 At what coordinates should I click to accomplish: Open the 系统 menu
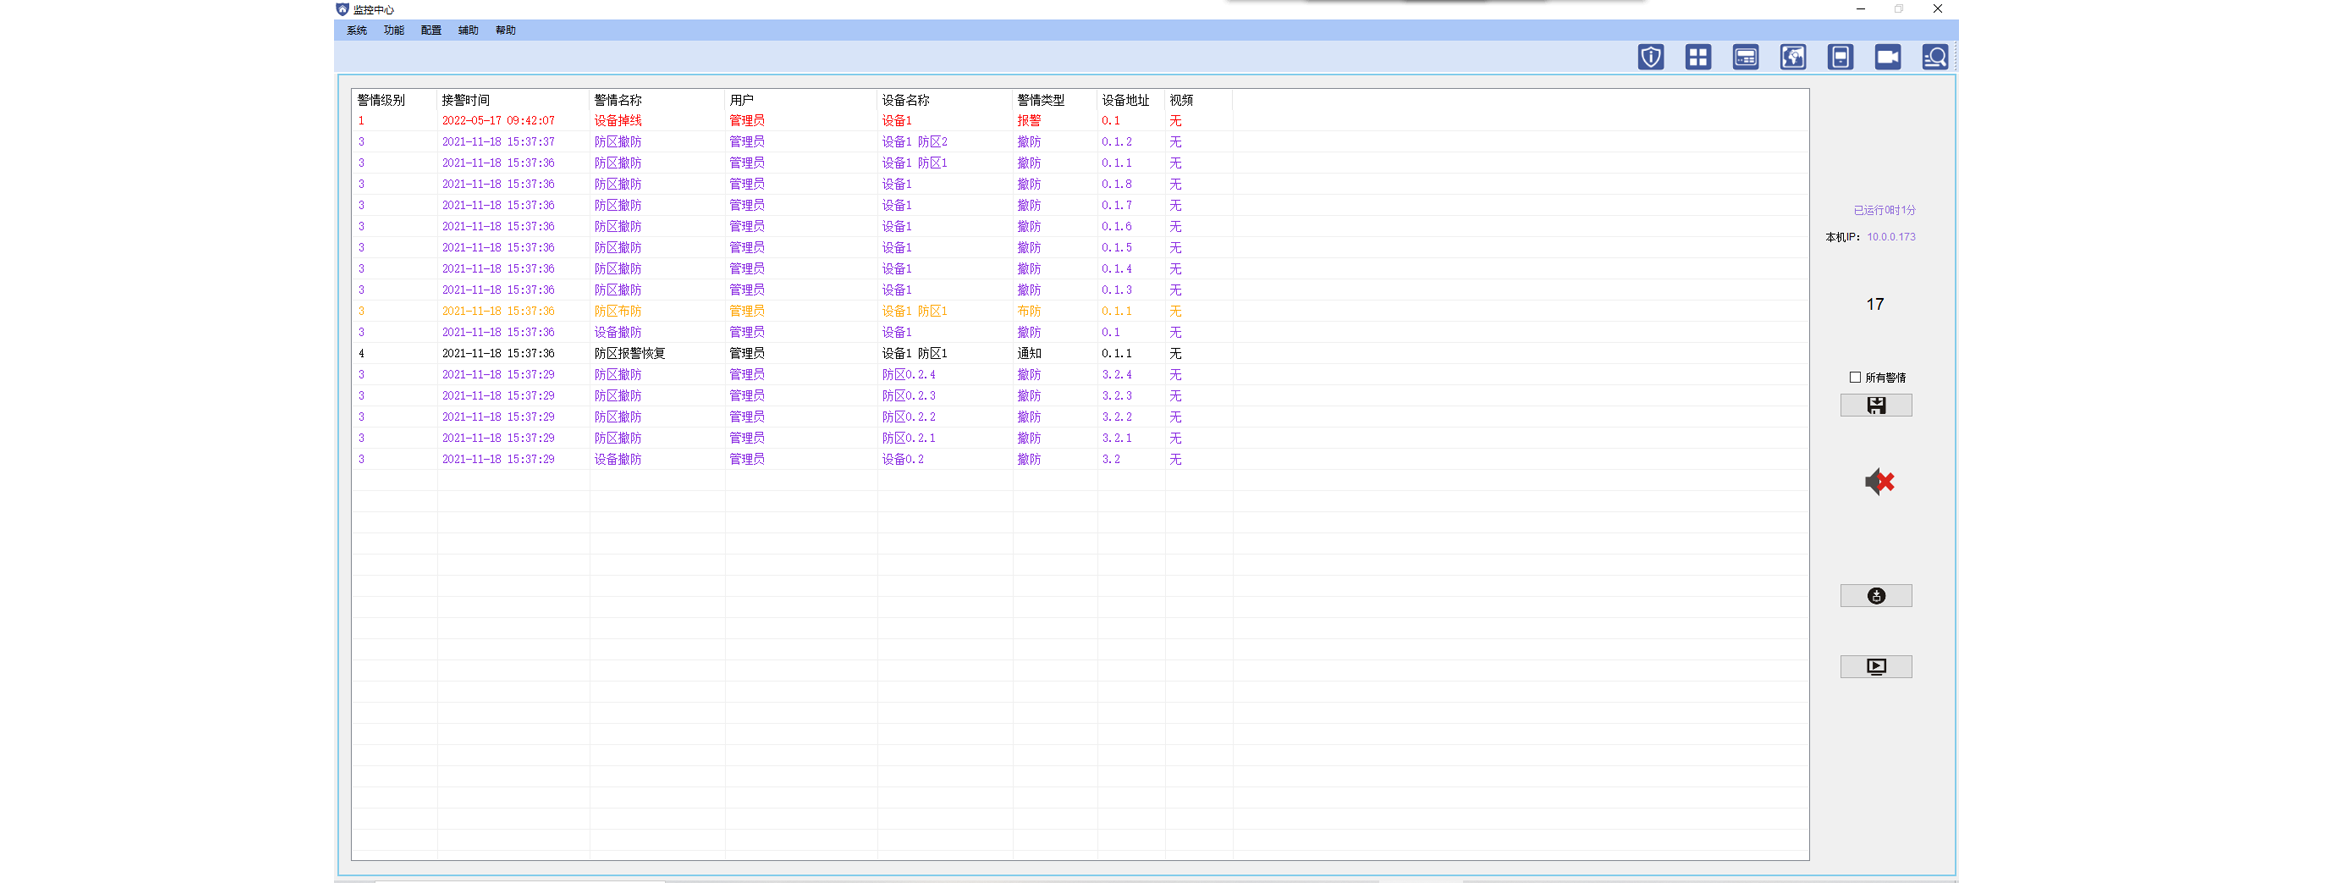pyautogui.click(x=356, y=31)
